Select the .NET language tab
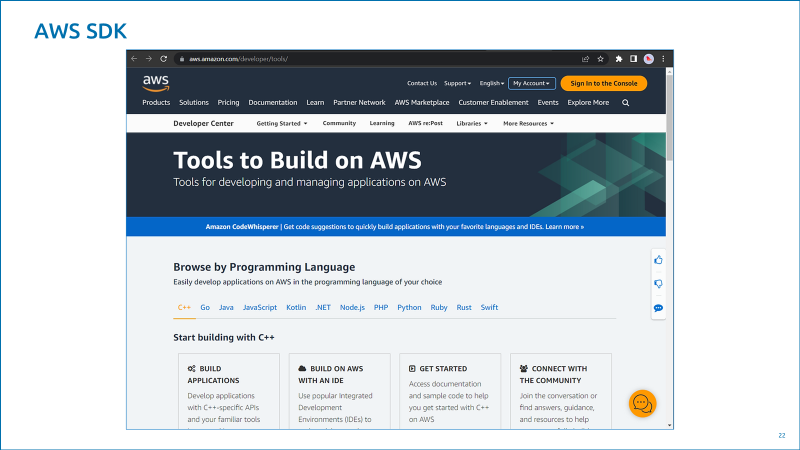The width and height of the screenshot is (800, 450). (323, 307)
